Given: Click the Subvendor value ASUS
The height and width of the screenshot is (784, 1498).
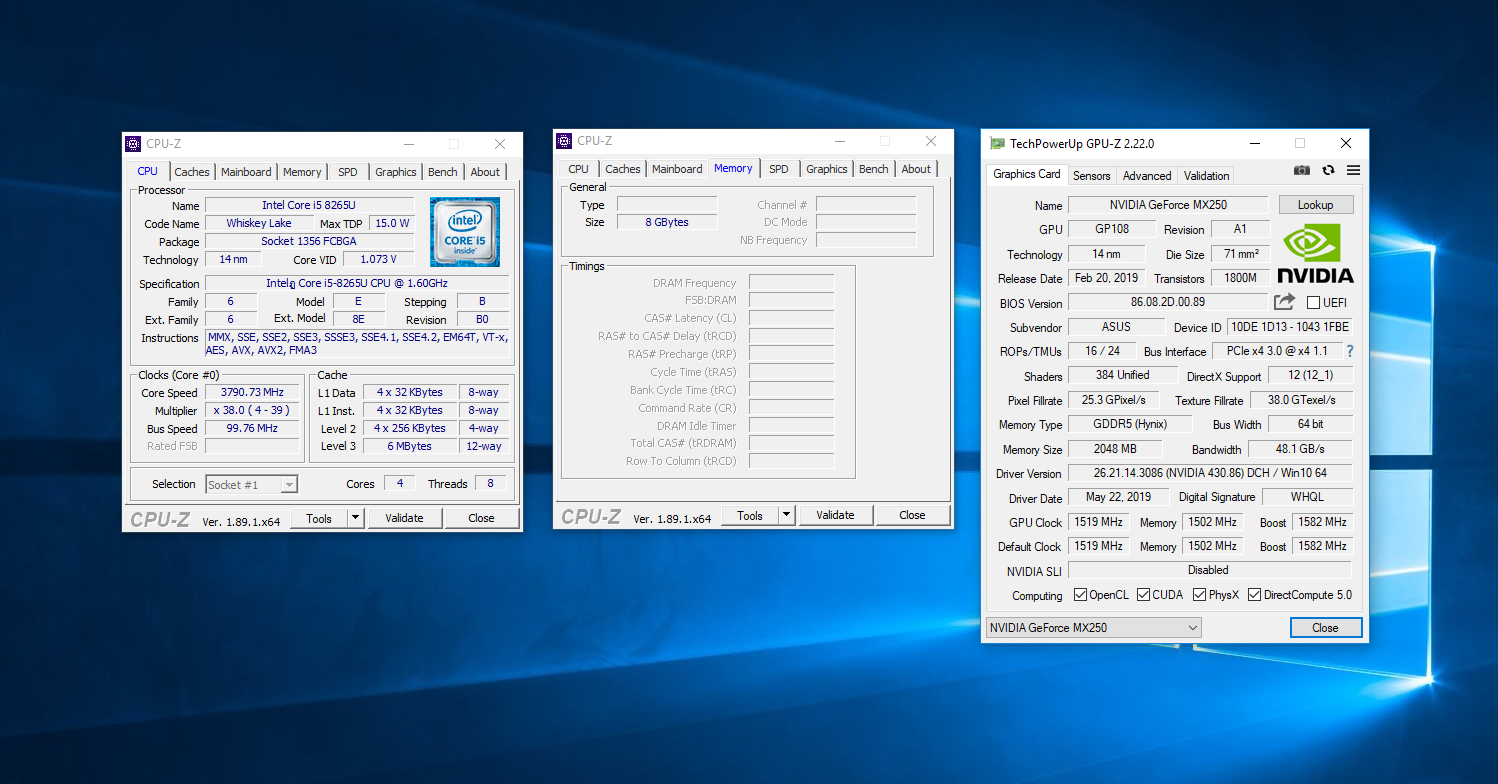Looking at the screenshot, I should [1116, 327].
